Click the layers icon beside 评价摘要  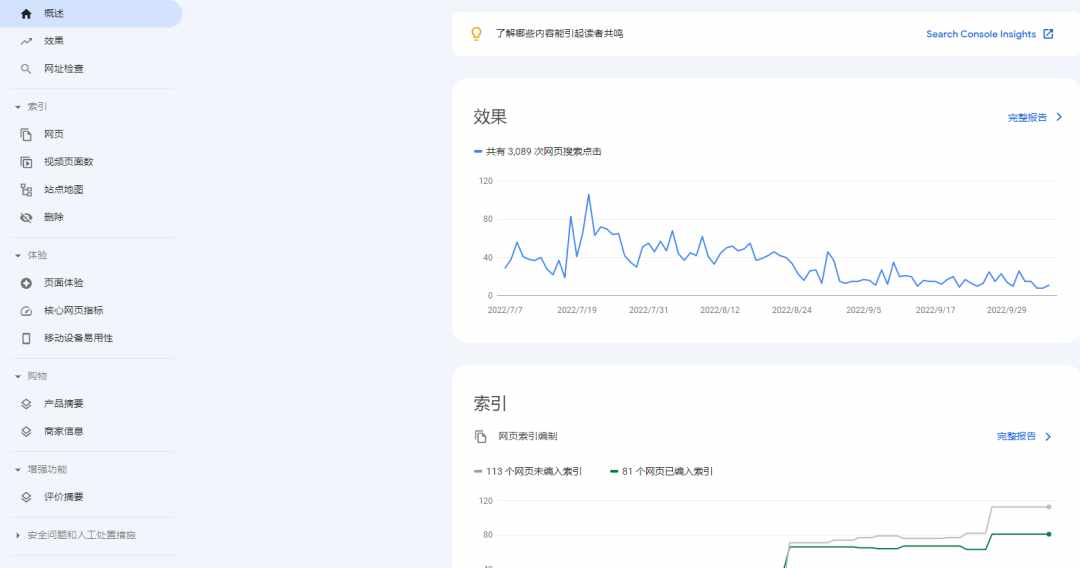point(26,497)
